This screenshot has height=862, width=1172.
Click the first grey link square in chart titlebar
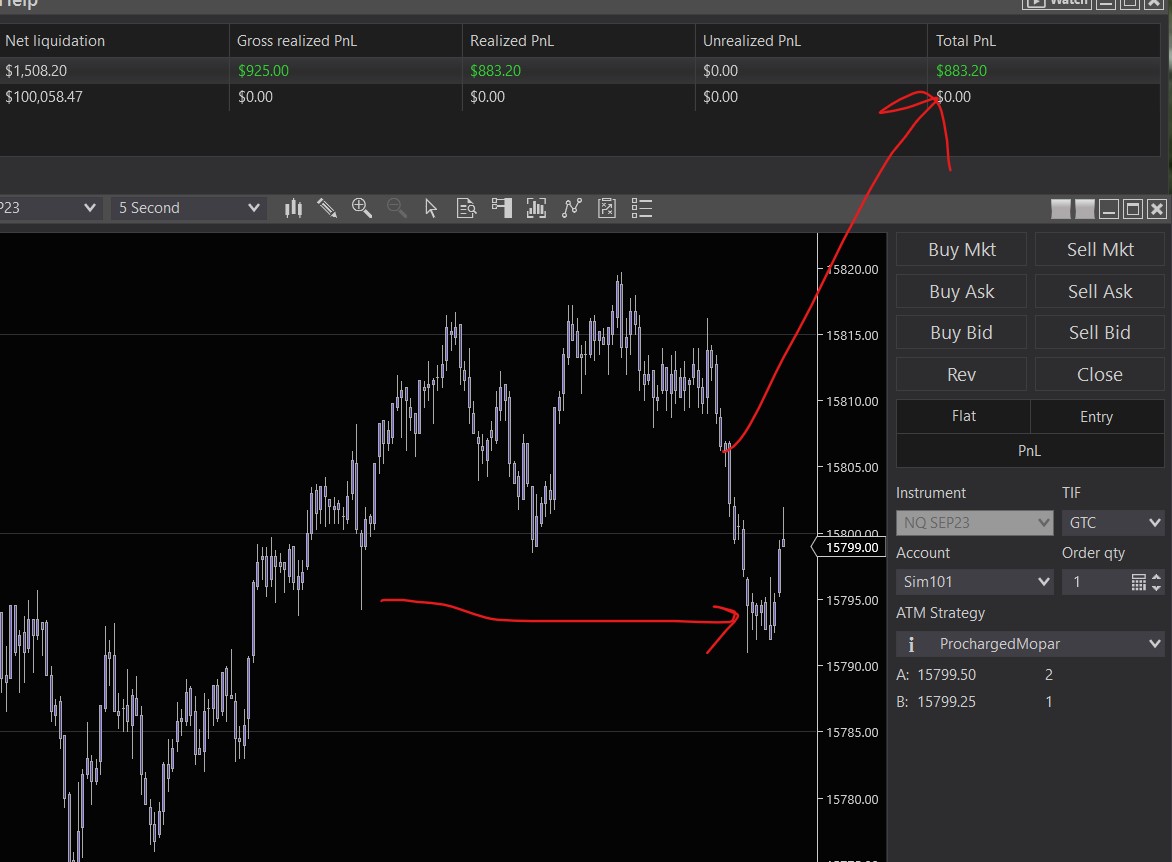click(1061, 209)
